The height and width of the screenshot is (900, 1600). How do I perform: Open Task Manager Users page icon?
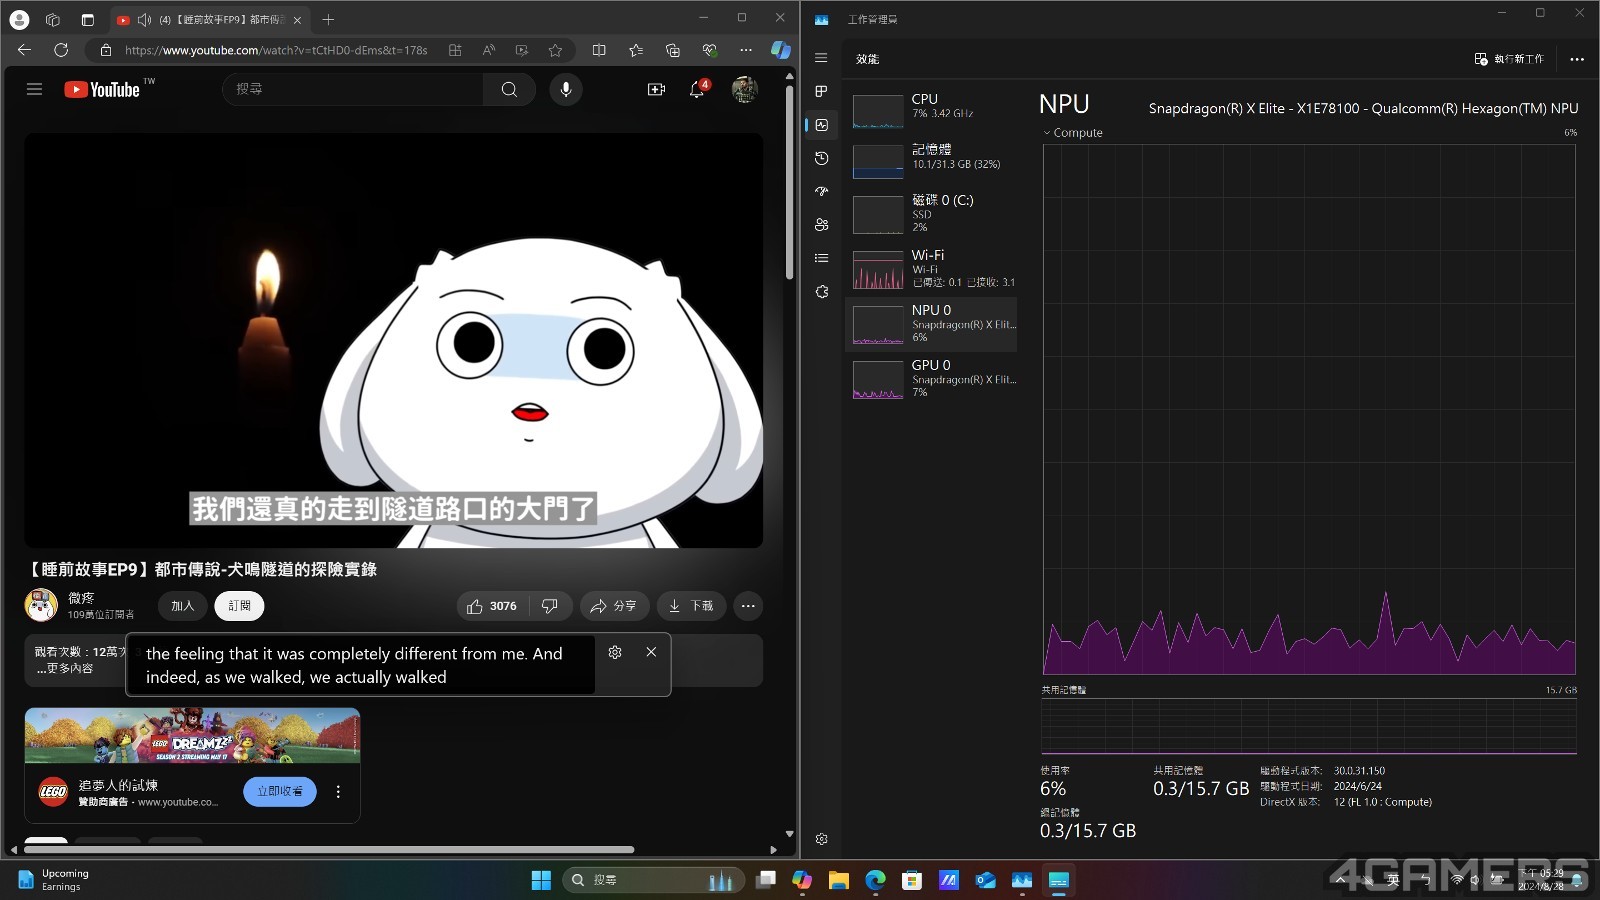pyautogui.click(x=821, y=225)
